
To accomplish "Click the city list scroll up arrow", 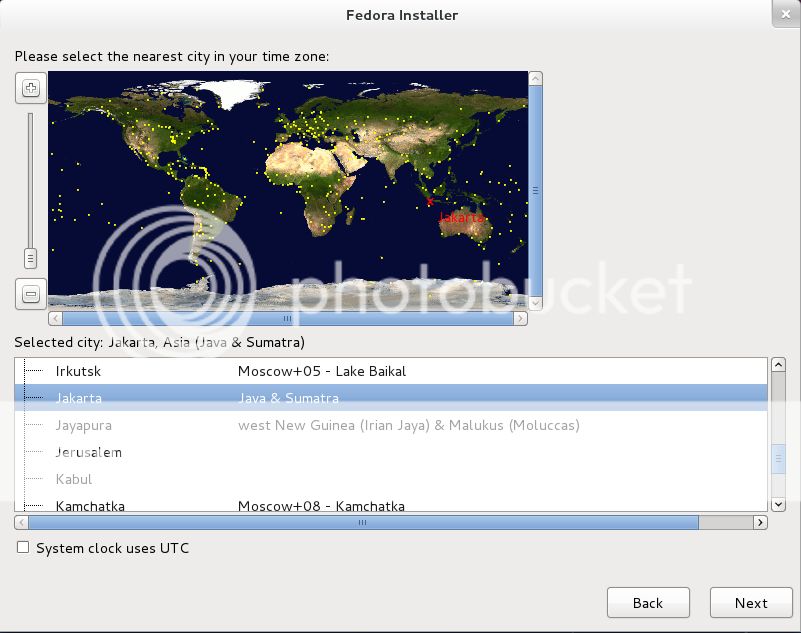I will 778,365.
